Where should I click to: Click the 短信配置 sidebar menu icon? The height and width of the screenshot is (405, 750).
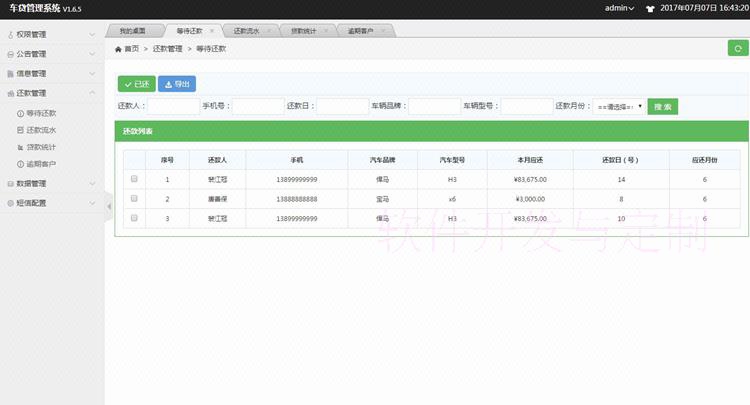[x=11, y=203]
